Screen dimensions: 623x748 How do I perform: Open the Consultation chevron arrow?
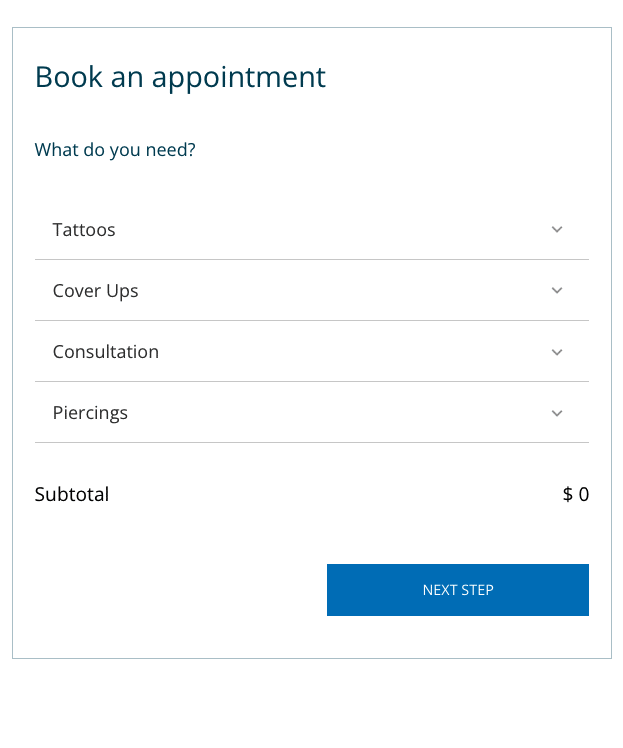tap(557, 352)
